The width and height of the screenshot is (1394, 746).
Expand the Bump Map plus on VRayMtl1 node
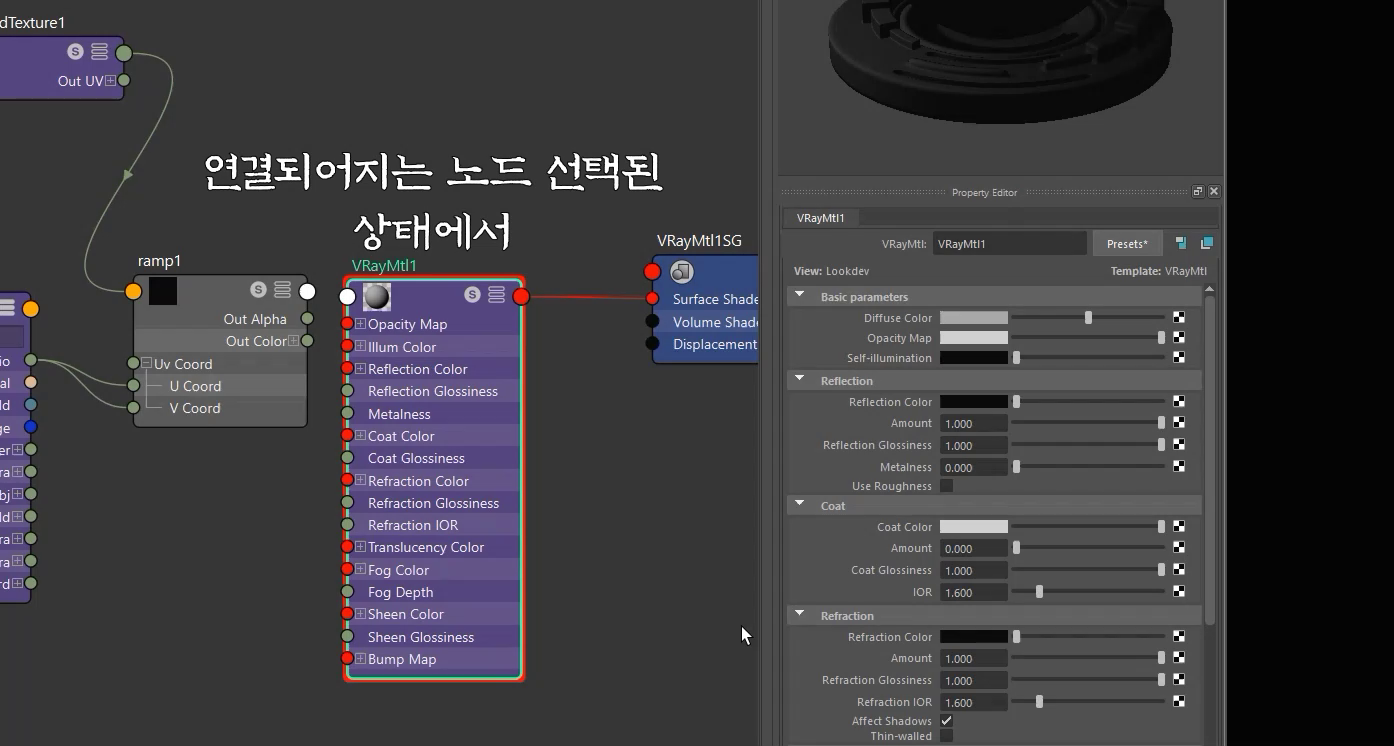(360, 659)
